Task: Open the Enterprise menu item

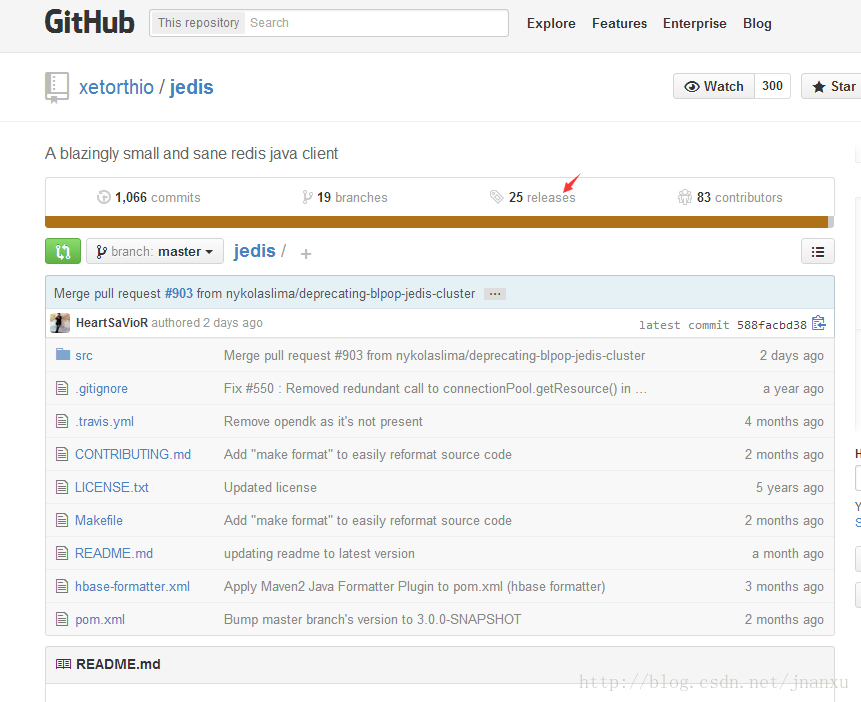Action: [695, 24]
